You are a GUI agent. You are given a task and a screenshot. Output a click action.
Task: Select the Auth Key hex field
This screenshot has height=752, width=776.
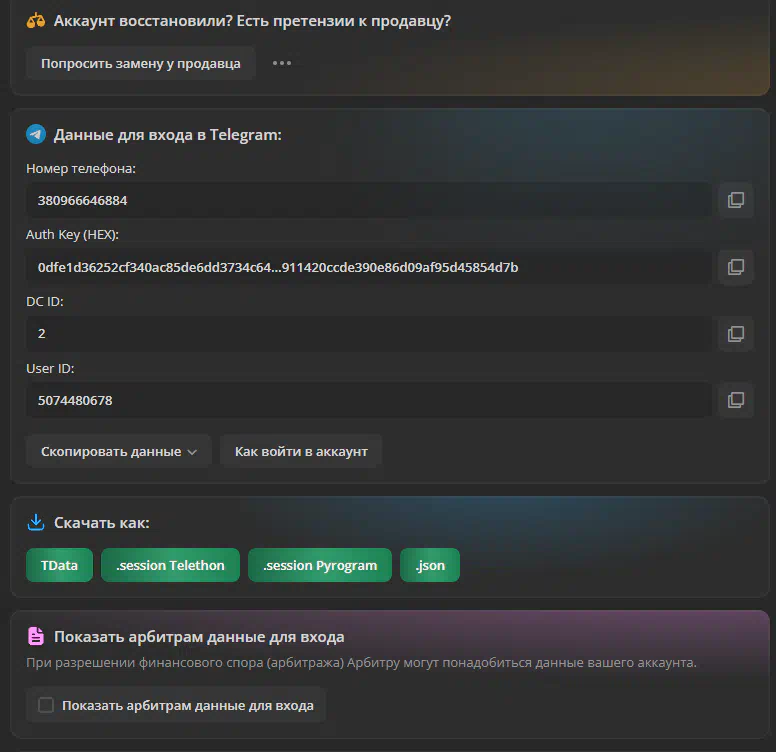click(x=369, y=267)
